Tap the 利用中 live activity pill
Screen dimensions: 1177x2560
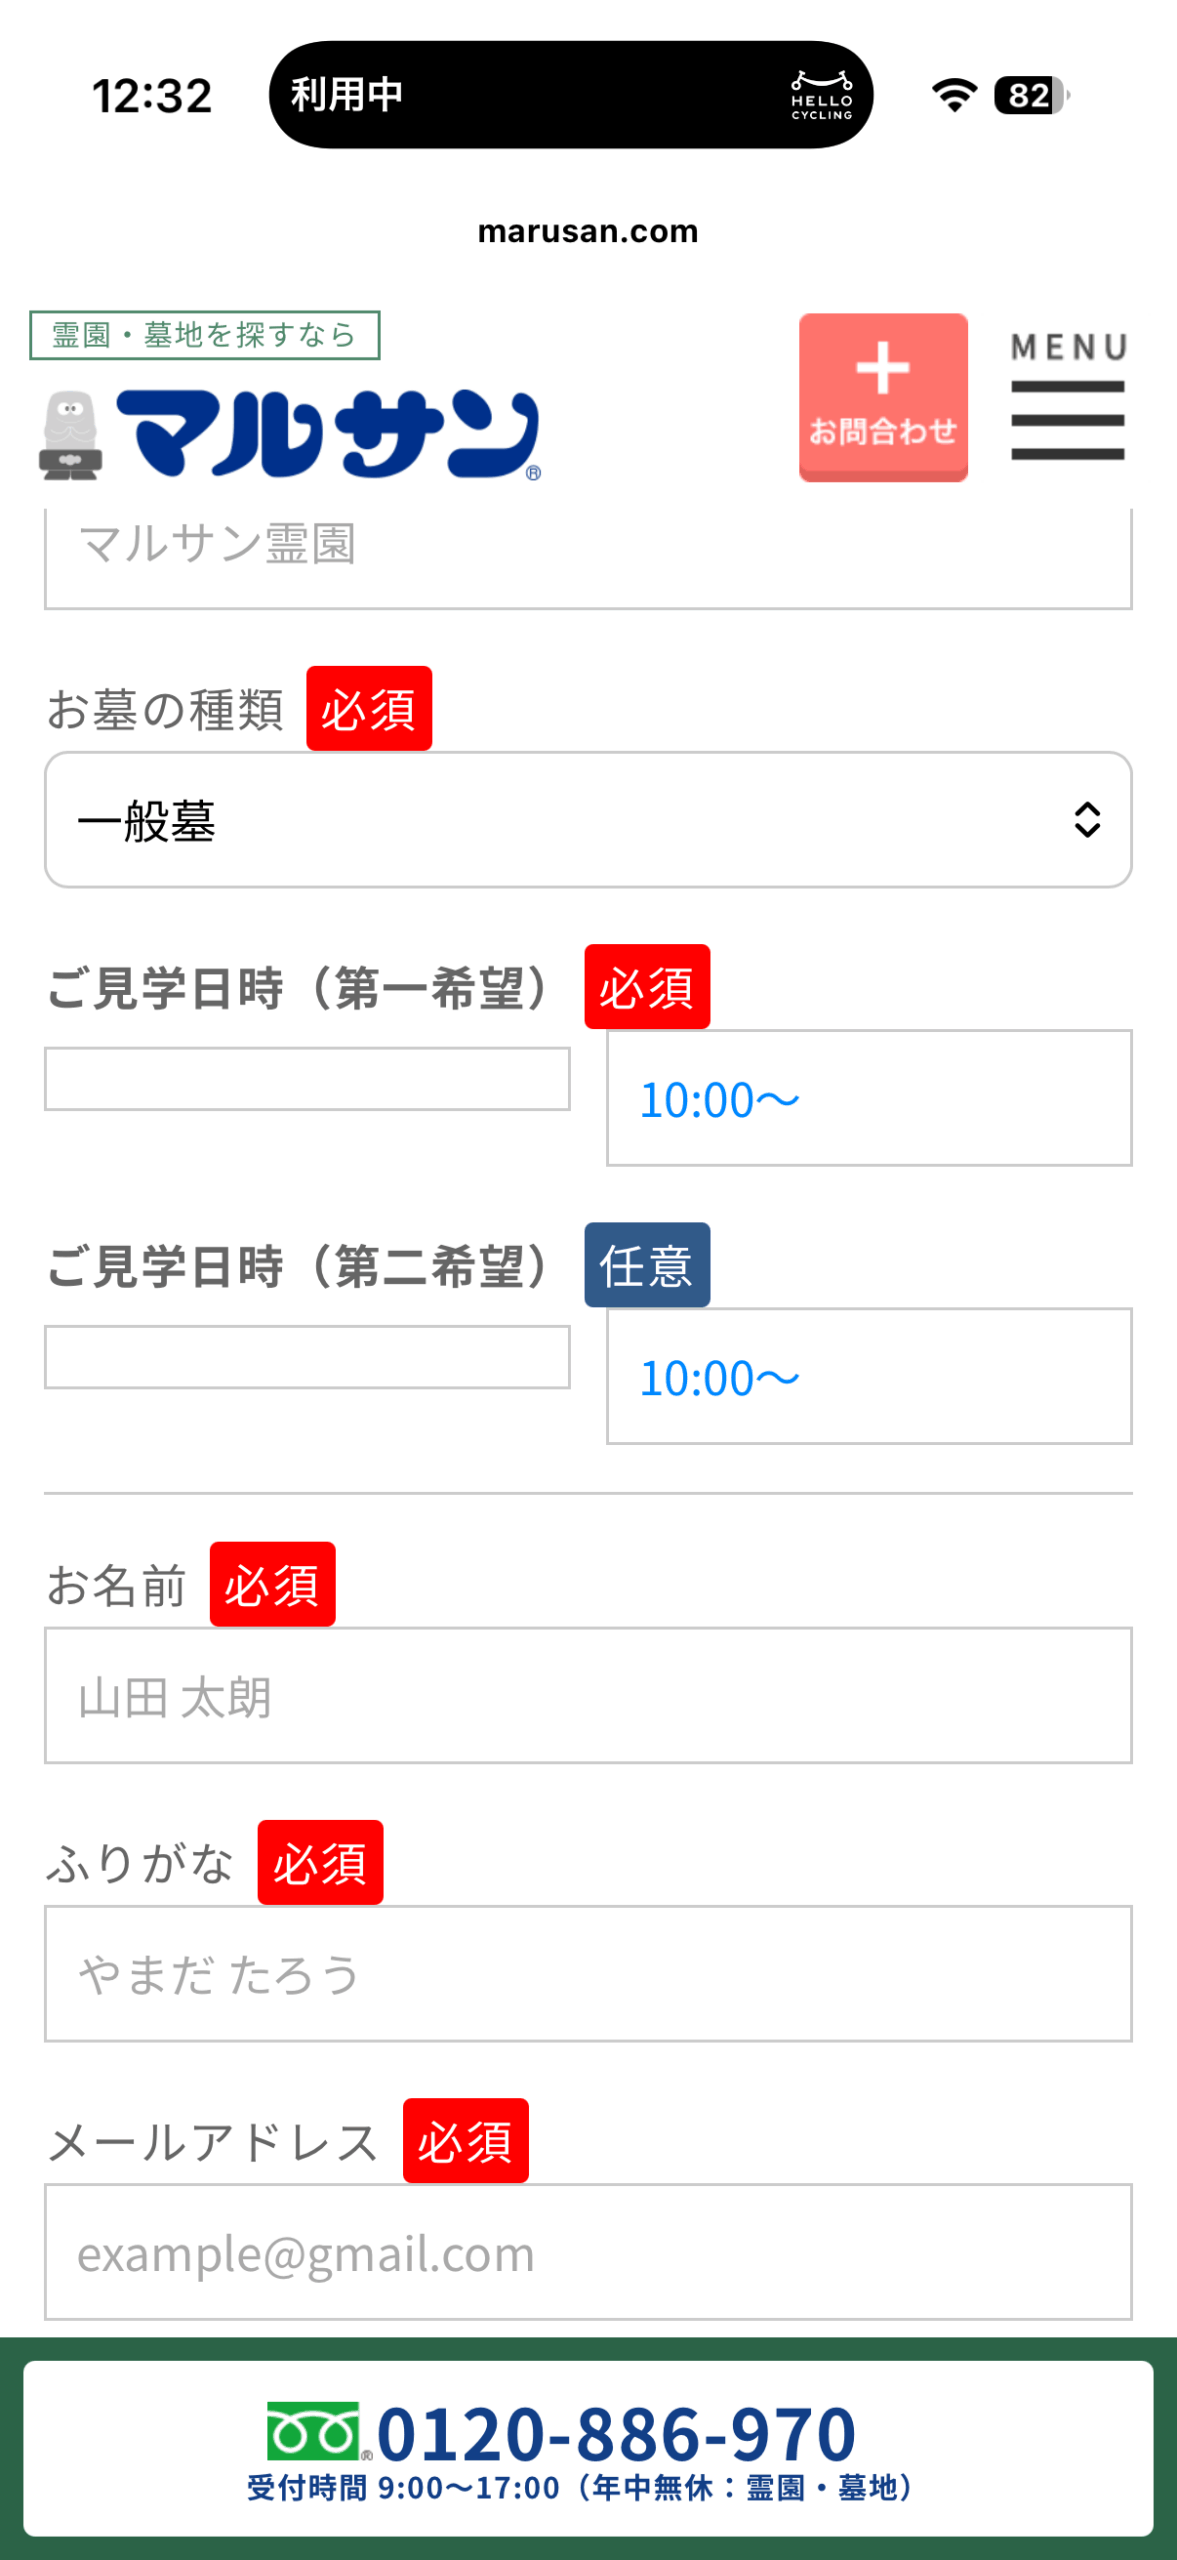point(570,95)
